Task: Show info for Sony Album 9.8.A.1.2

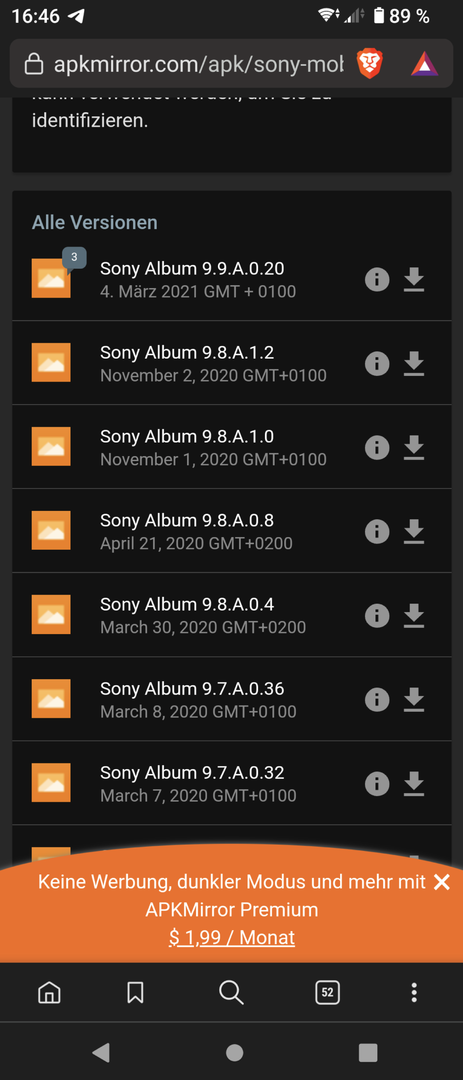Action: (377, 364)
